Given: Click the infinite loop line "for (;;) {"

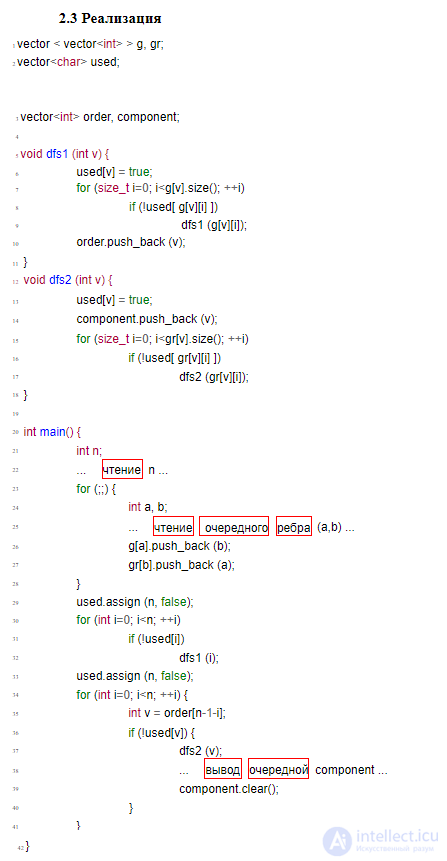Looking at the screenshot, I should click(x=96, y=488).
